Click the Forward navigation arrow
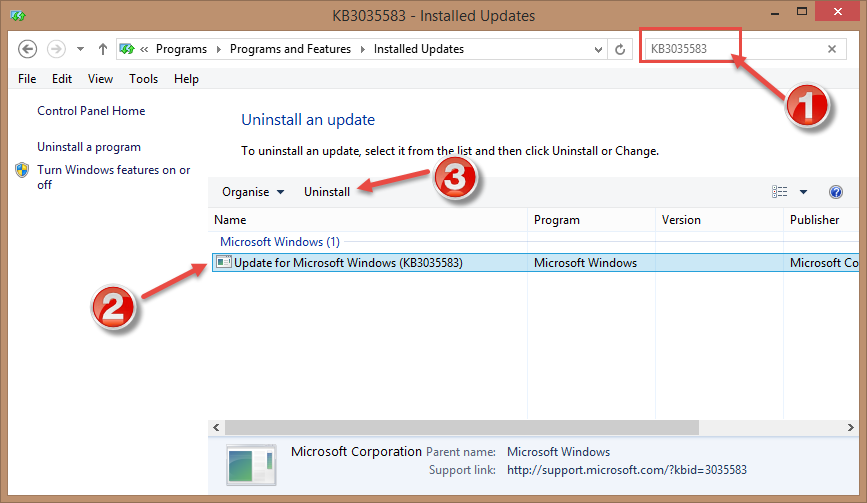The image size is (867, 503). (56, 49)
